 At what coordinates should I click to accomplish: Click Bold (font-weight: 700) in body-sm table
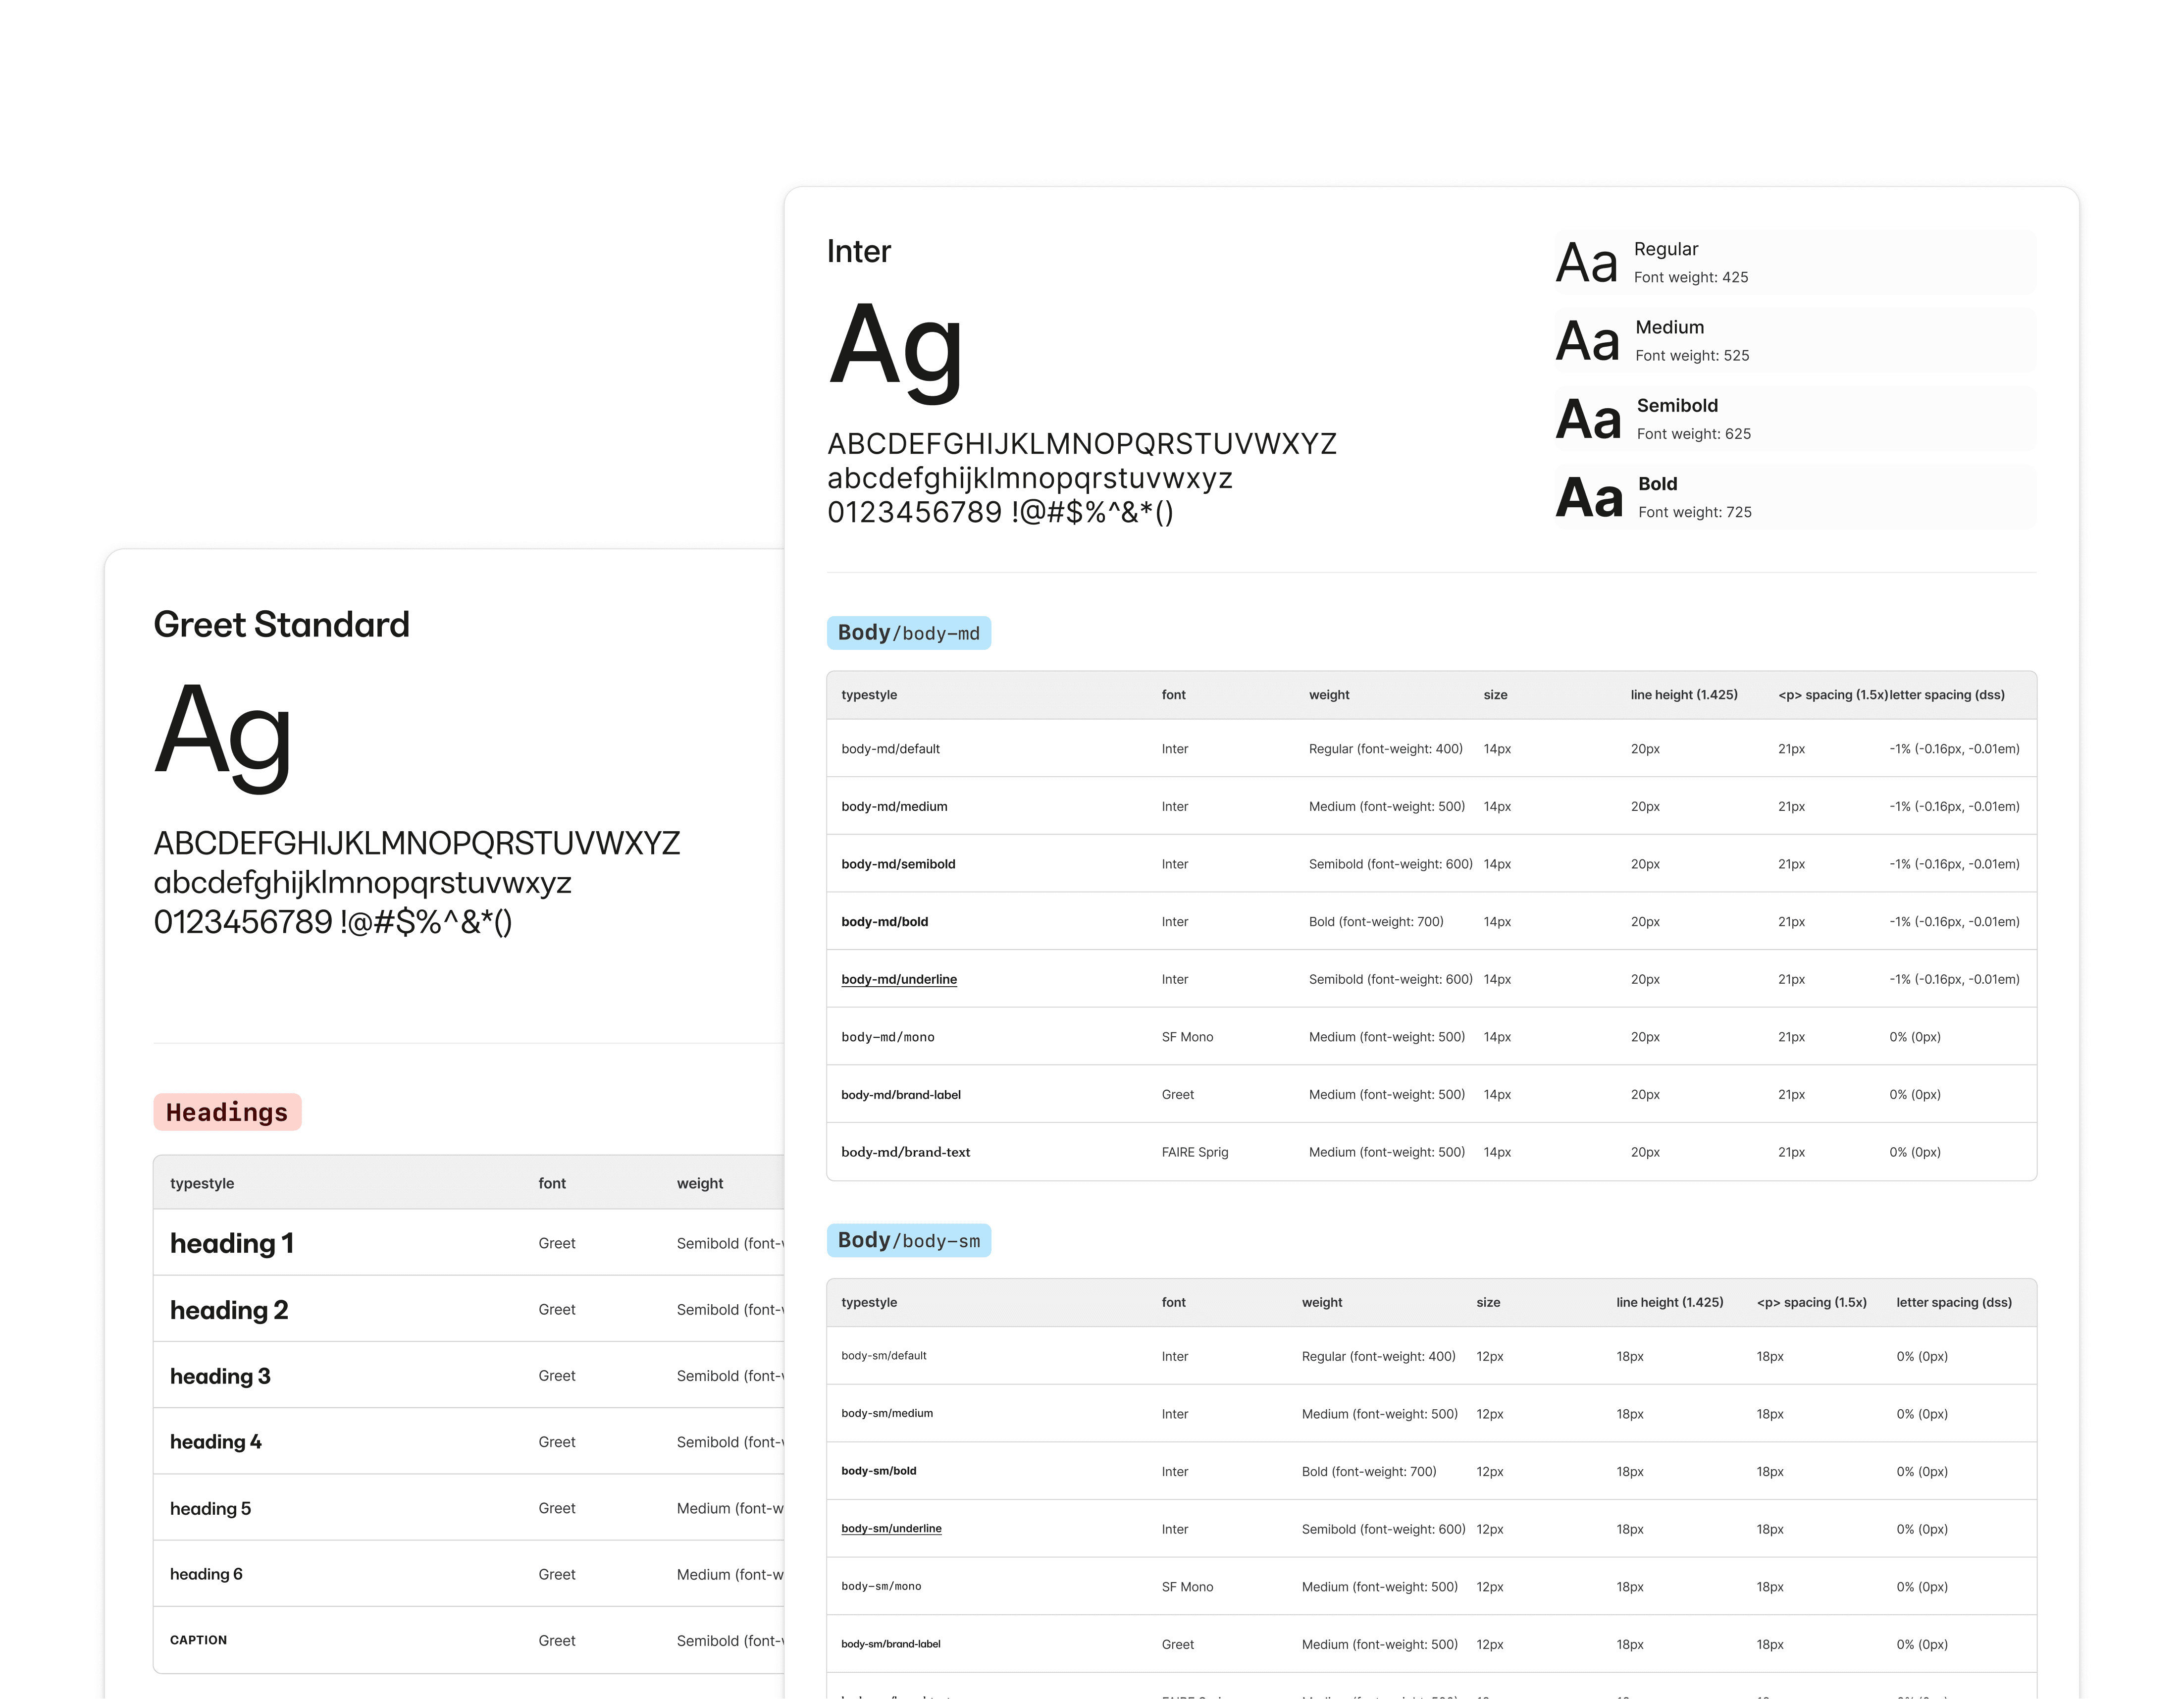click(1369, 1471)
